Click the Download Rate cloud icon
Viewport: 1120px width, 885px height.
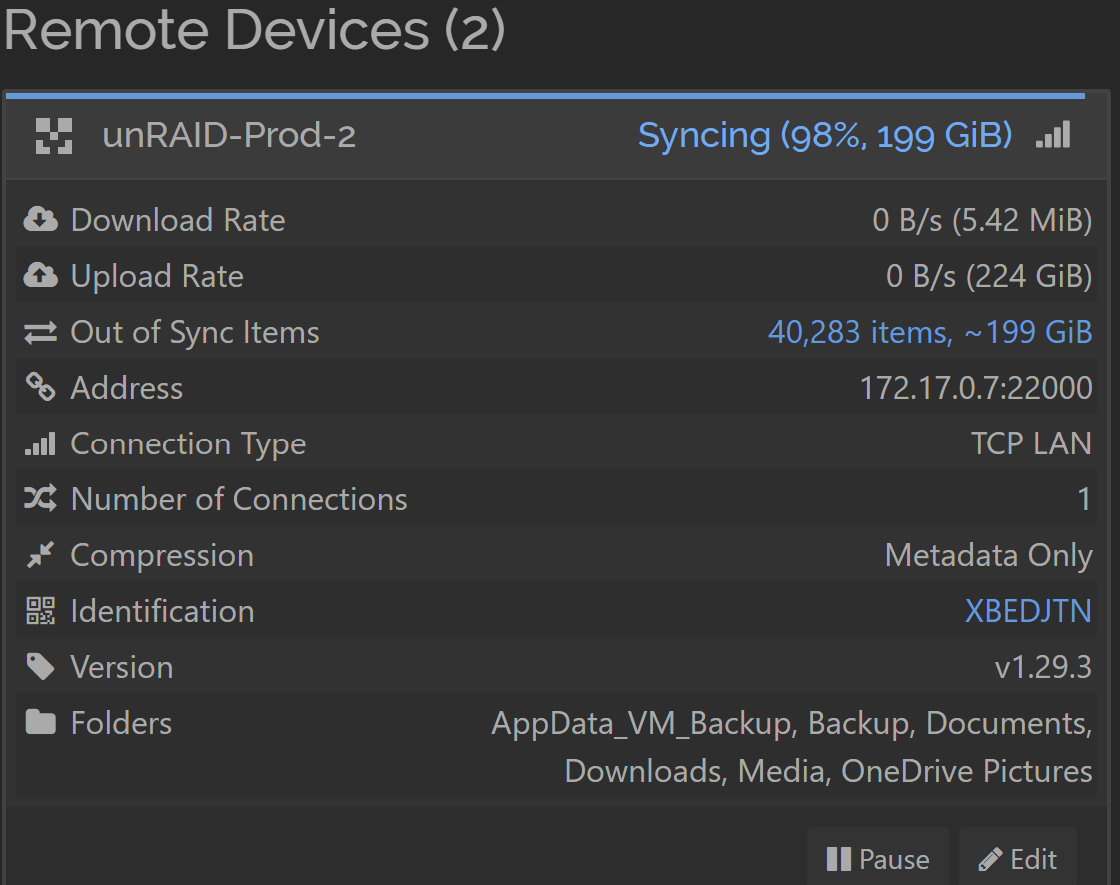[41, 219]
